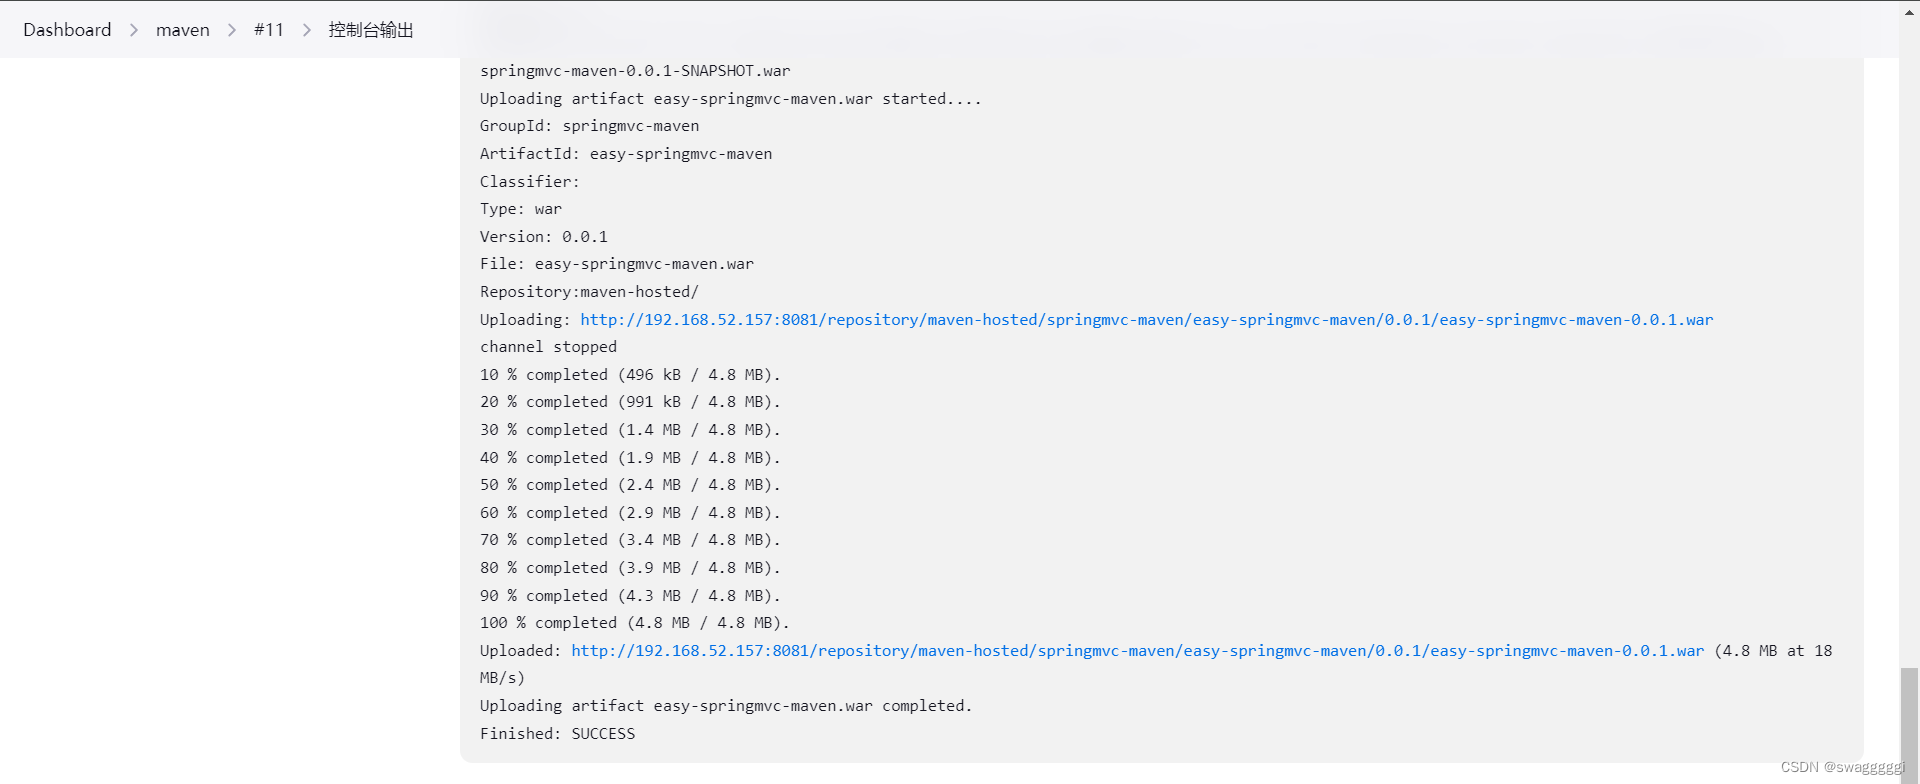Image resolution: width=1920 pixels, height=784 pixels.
Task: Click the Repository:maven-hosted/ text line
Action: 589,291
